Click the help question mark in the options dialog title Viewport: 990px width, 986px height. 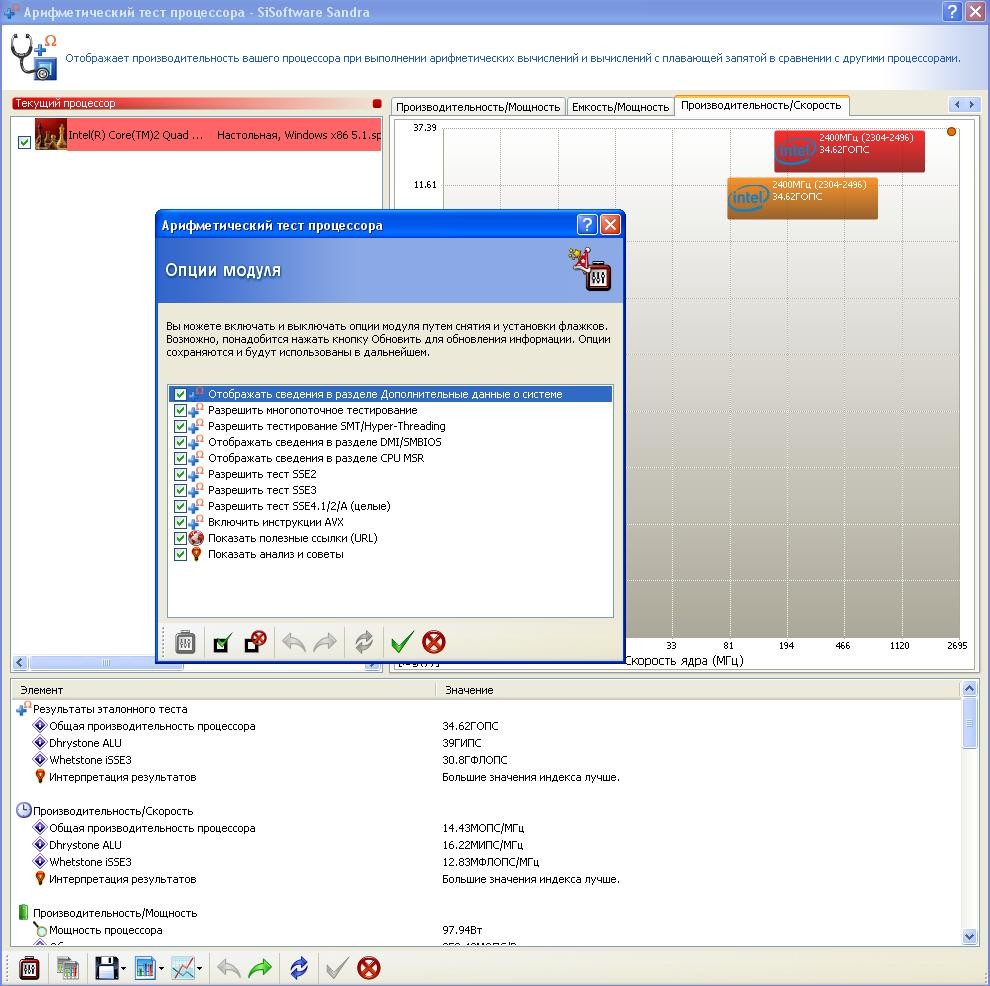587,224
